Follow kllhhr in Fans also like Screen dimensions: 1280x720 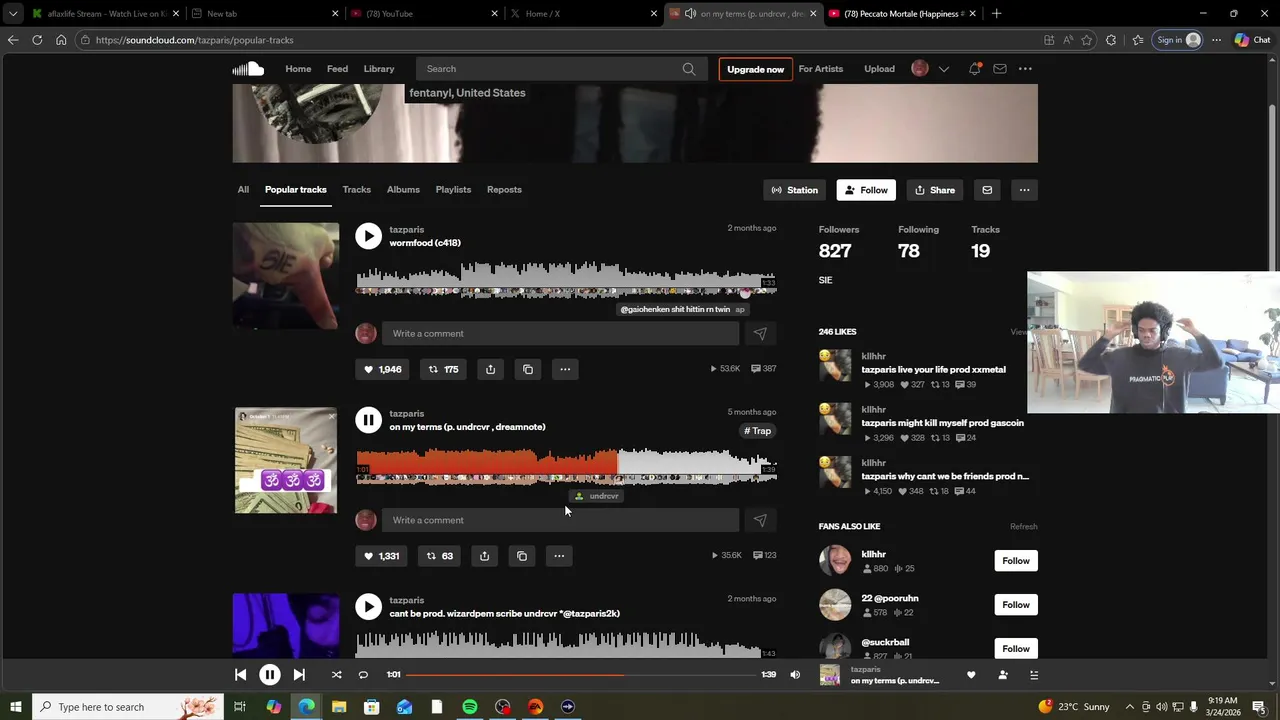pos(1016,561)
